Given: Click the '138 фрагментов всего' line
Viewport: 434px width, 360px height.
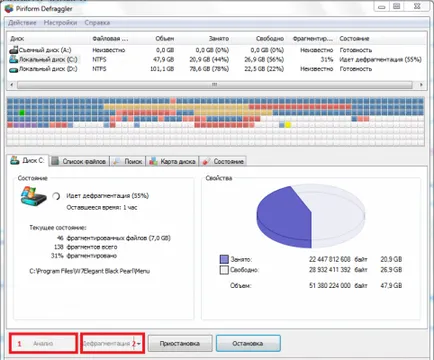Looking at the screenshot, I should (x=85, y=247).
